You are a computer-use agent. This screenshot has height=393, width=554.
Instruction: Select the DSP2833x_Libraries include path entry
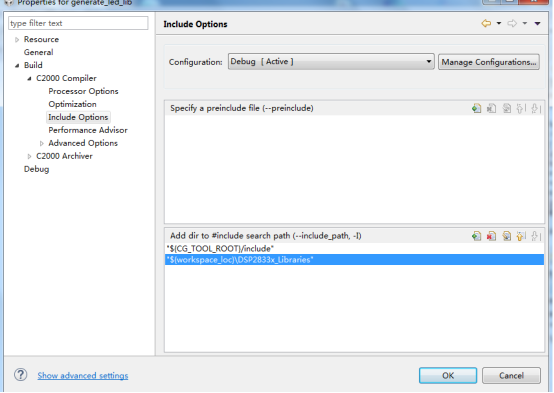[x=354, y=260]
